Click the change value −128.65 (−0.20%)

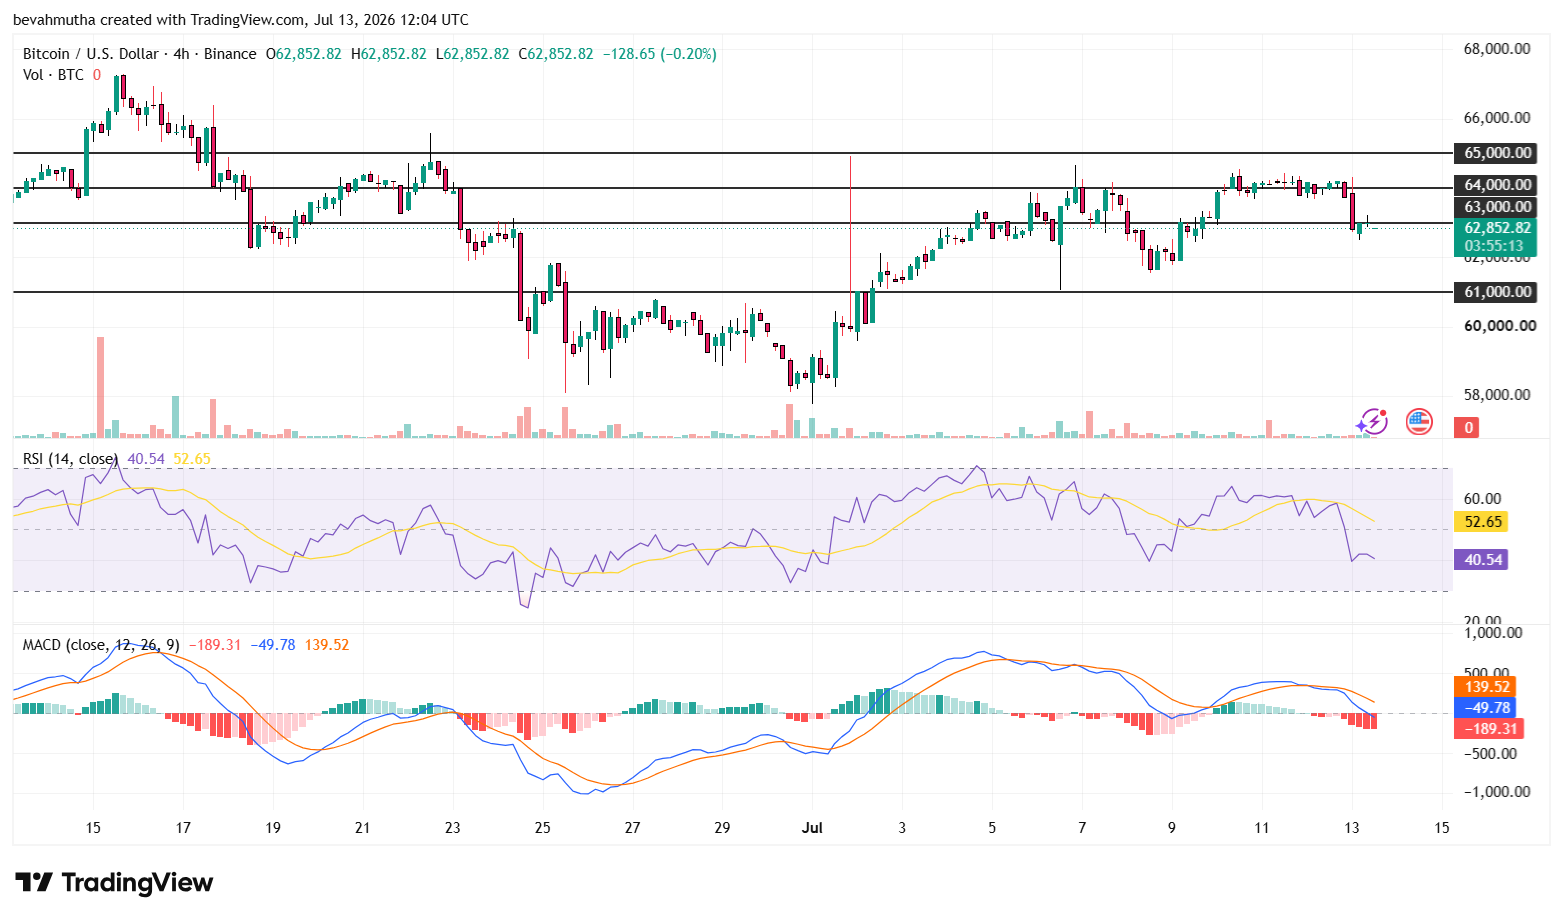click(x=659, y=54)
